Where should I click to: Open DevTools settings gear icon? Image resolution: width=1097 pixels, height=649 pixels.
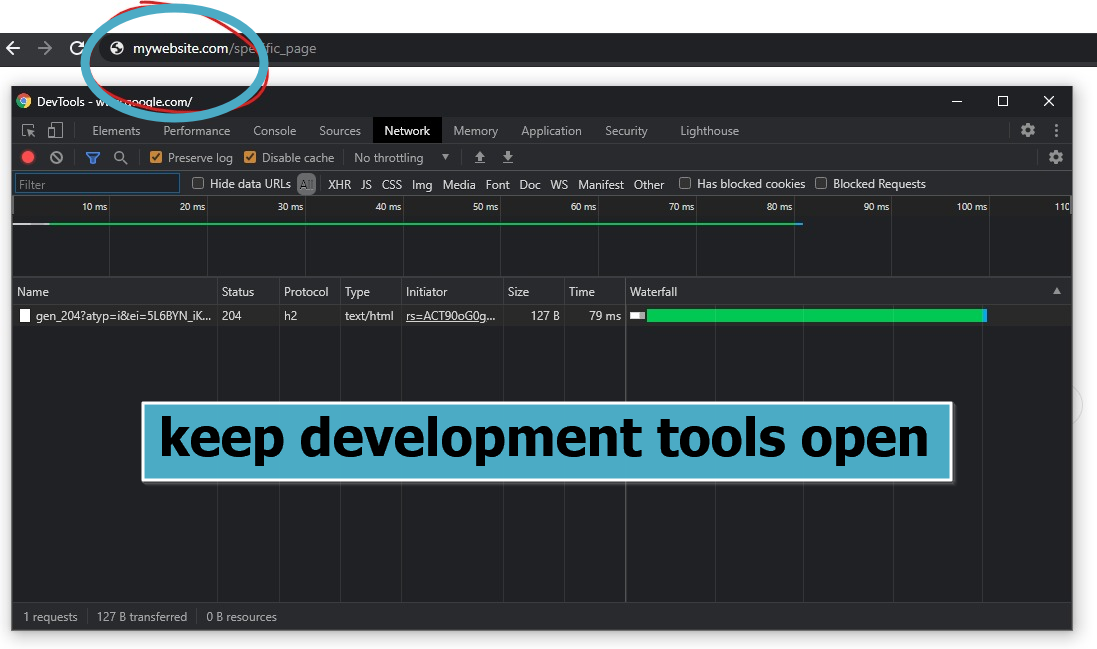point(1028,130)
